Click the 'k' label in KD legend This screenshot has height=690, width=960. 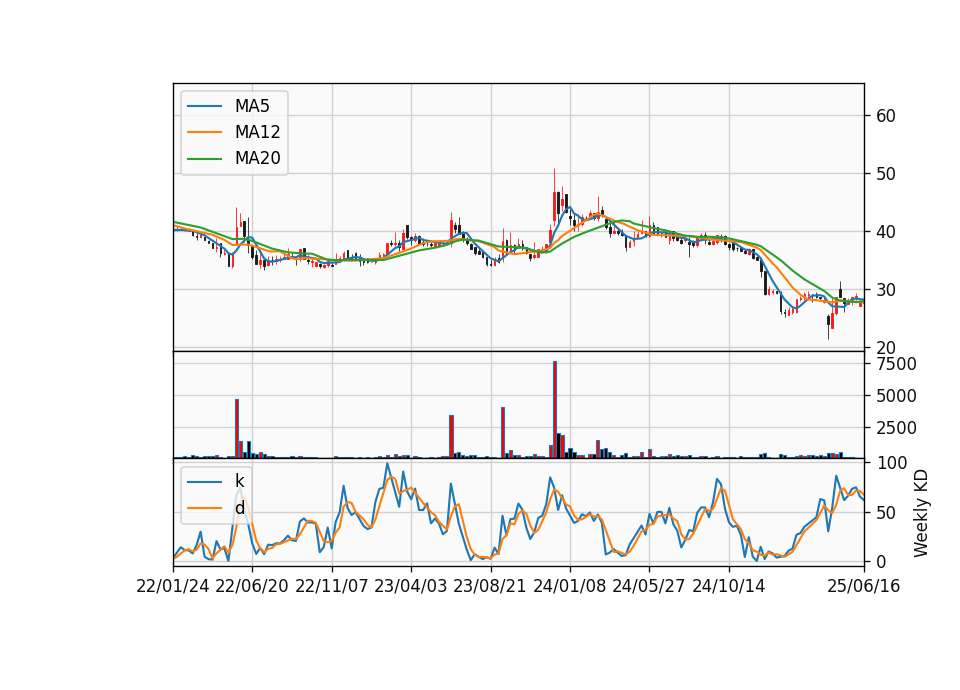[x=239, y=481]
